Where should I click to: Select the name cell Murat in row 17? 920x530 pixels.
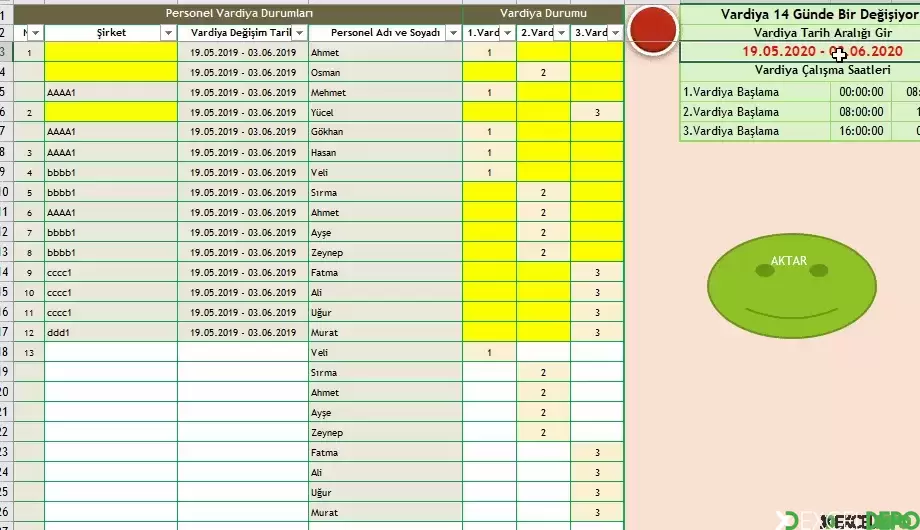[x=385, y=333]
